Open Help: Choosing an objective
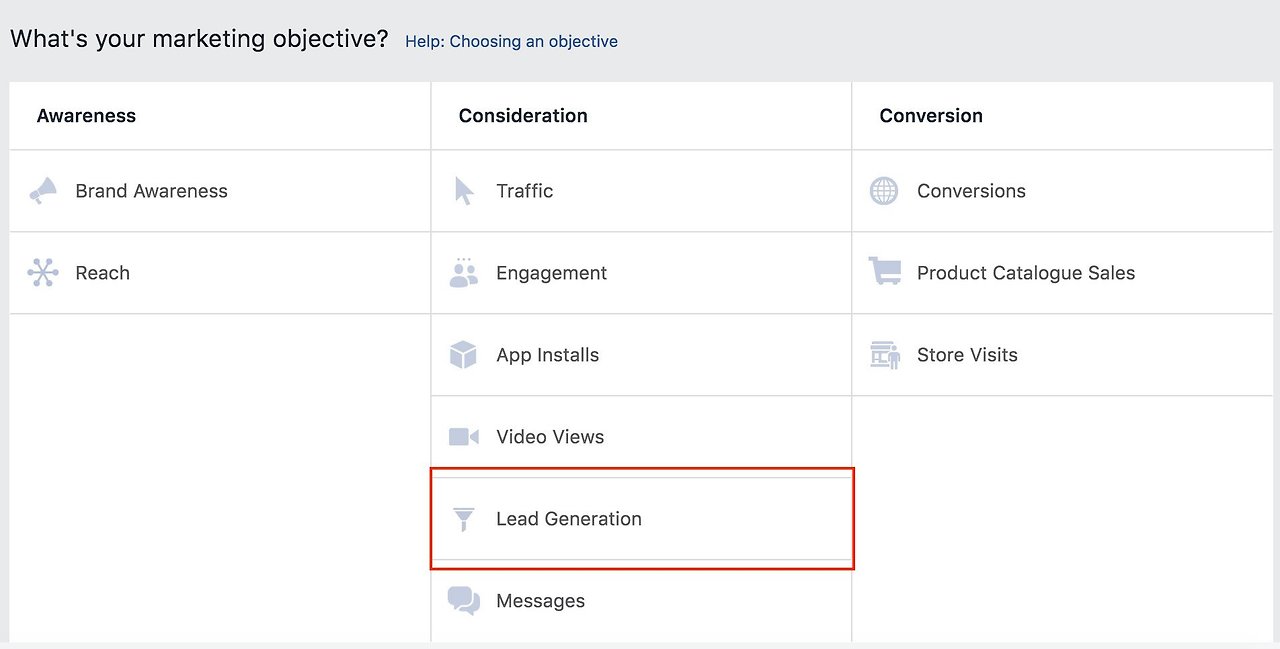 pyautogui.click(x=511, y=41)
